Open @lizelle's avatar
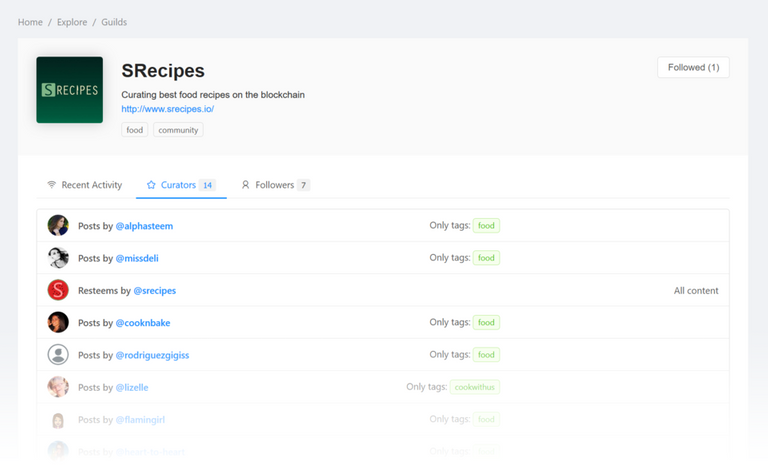 58,387
